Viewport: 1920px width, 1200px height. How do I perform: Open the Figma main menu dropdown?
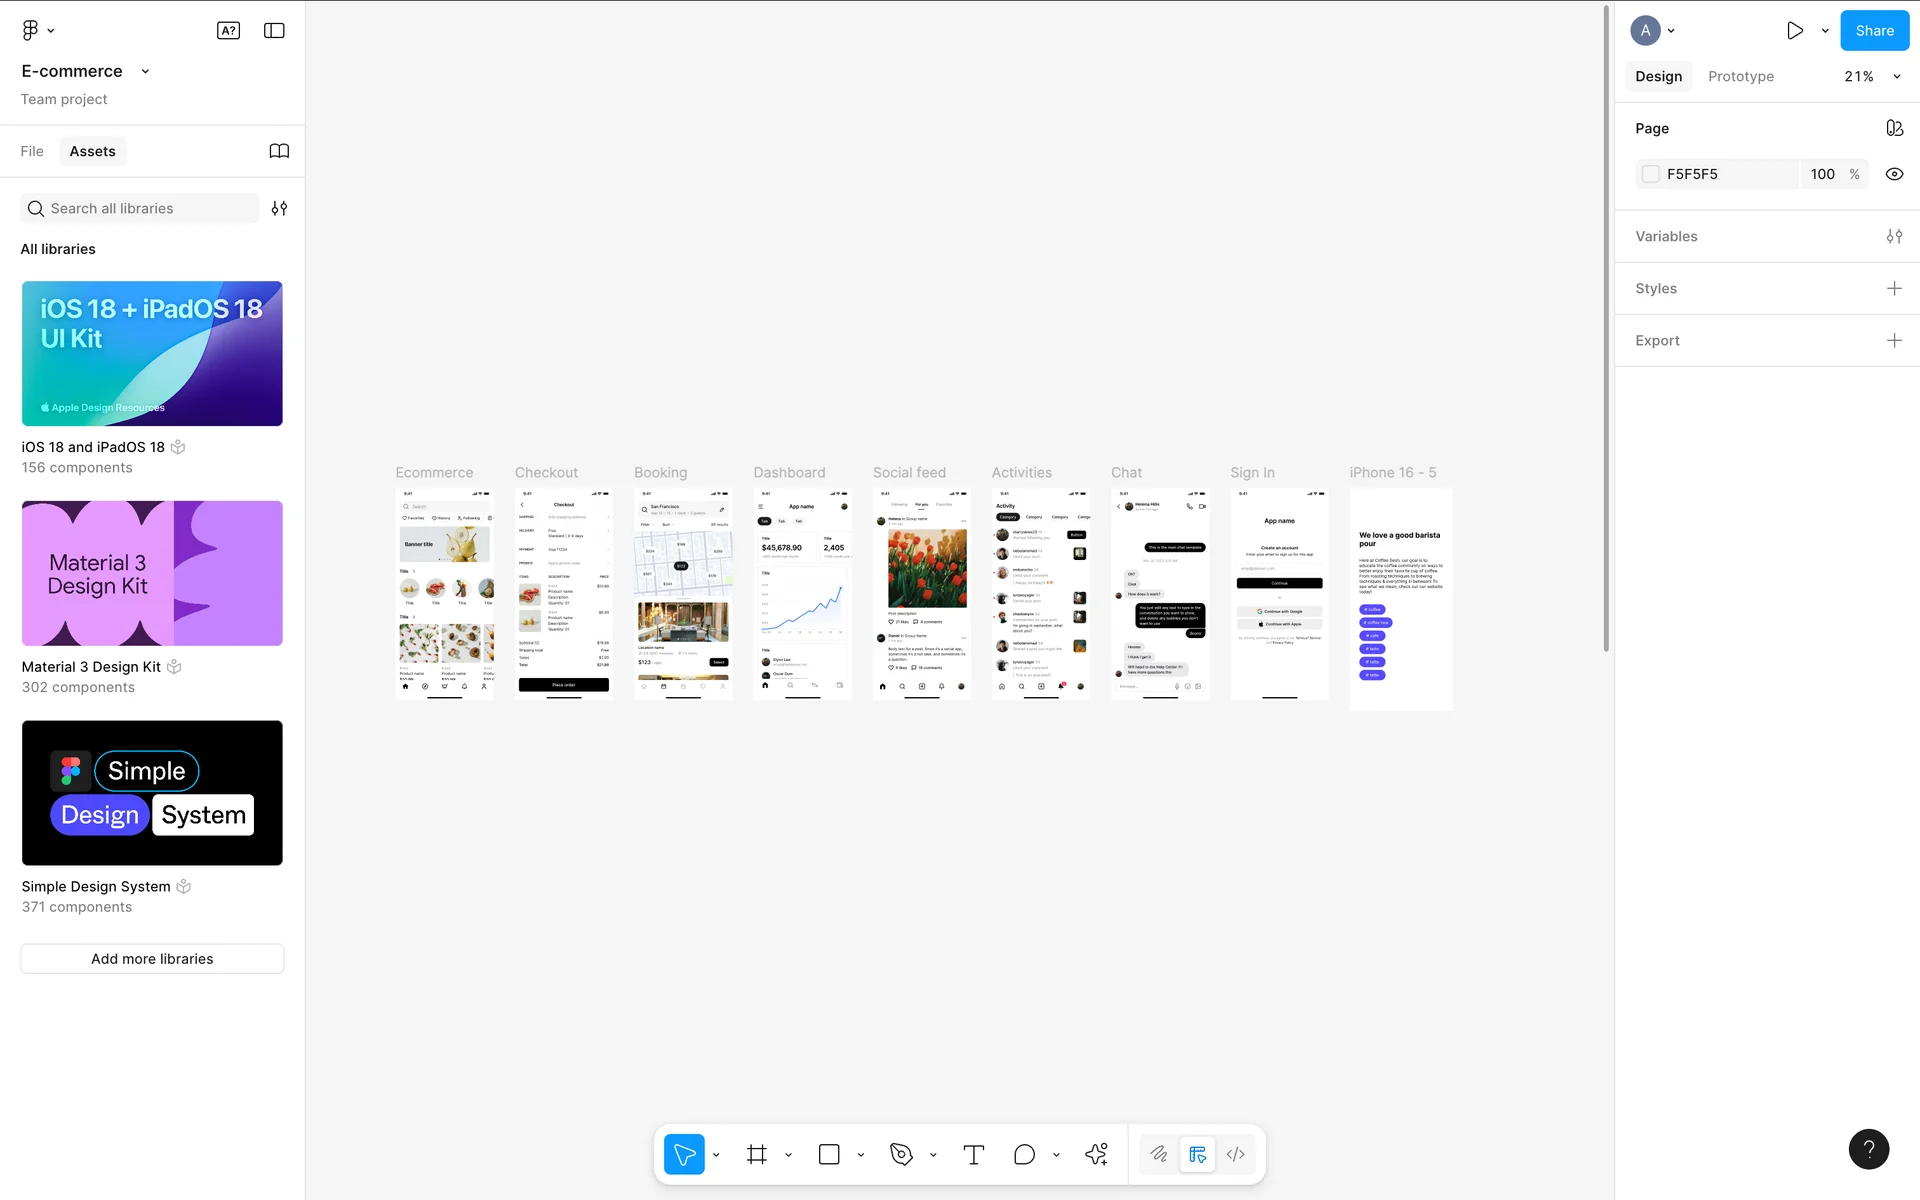pos(37,31)
